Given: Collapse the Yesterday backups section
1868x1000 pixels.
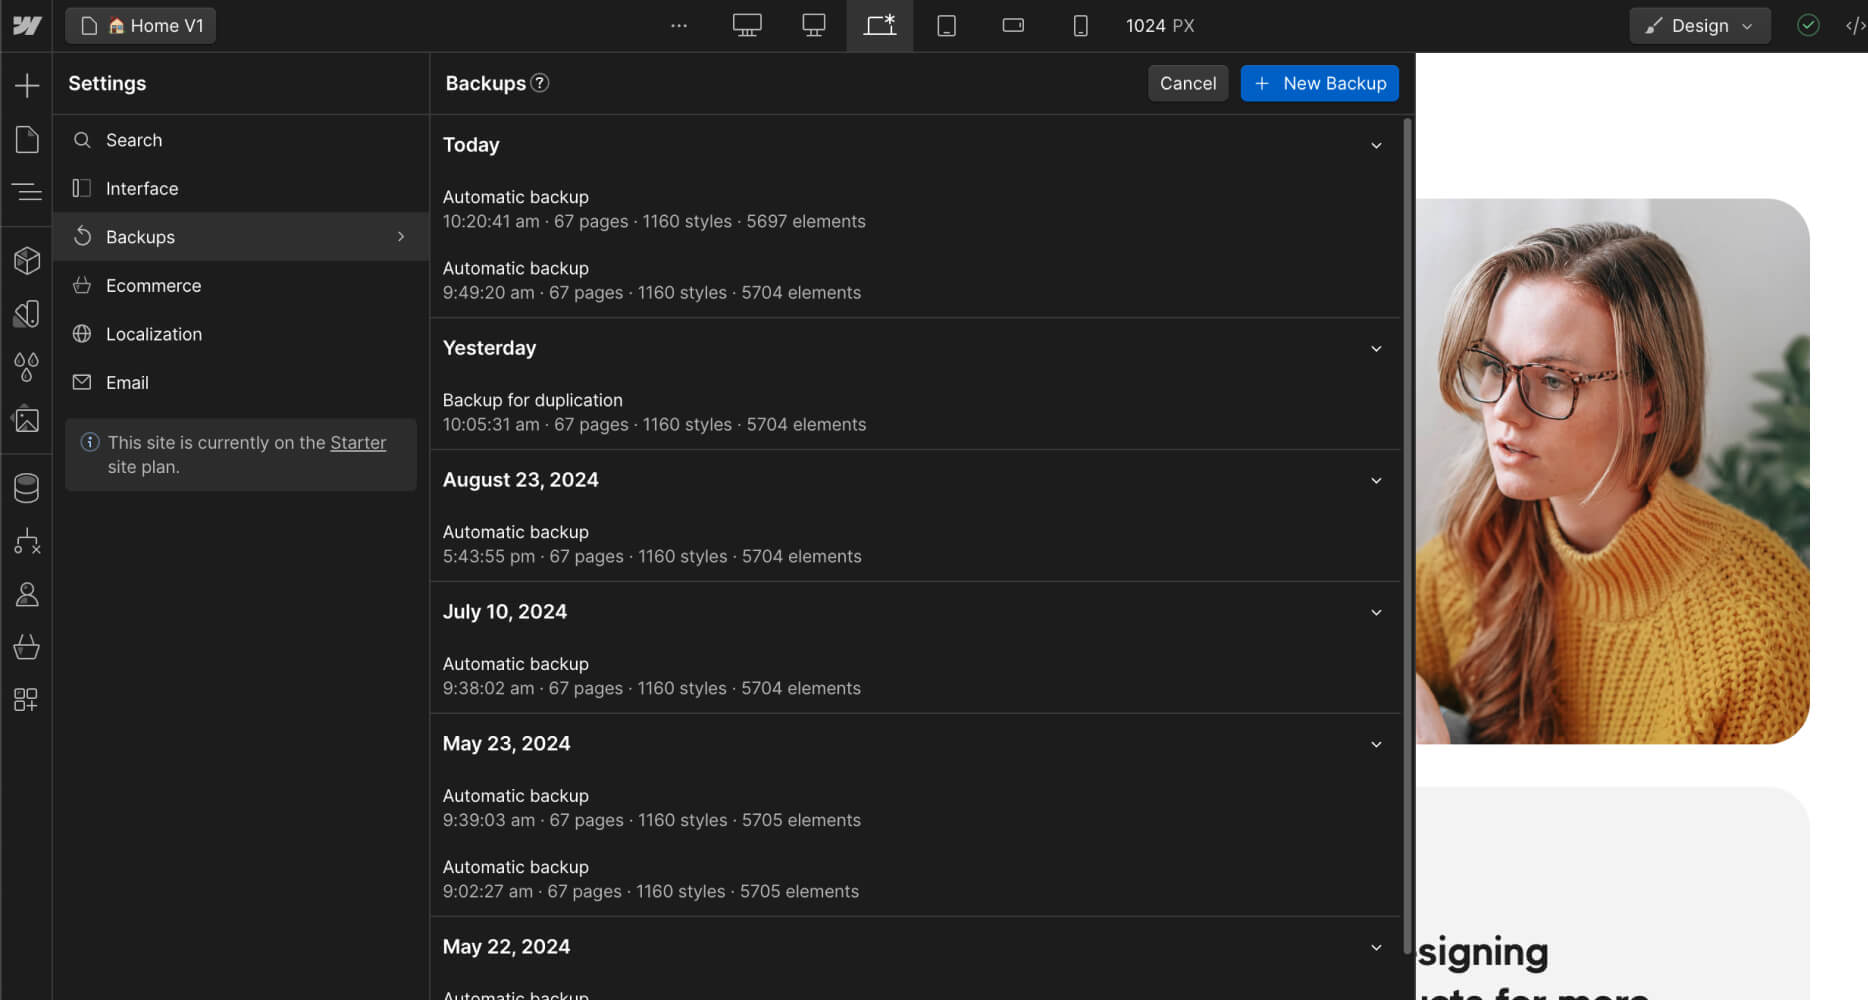Looking at the screenshot, I should point(1376,348).
